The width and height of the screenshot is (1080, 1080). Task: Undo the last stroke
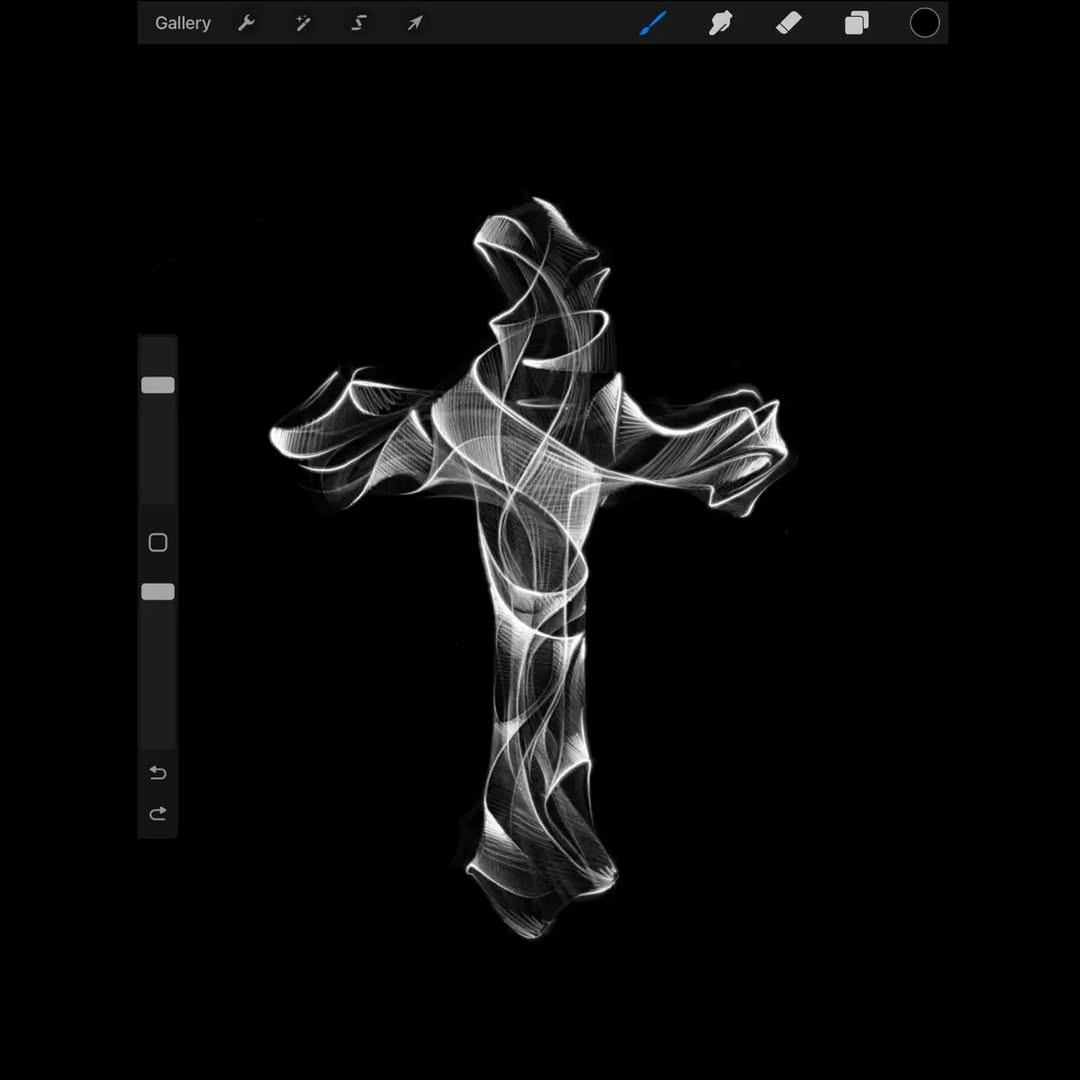(x=158, y=773)
